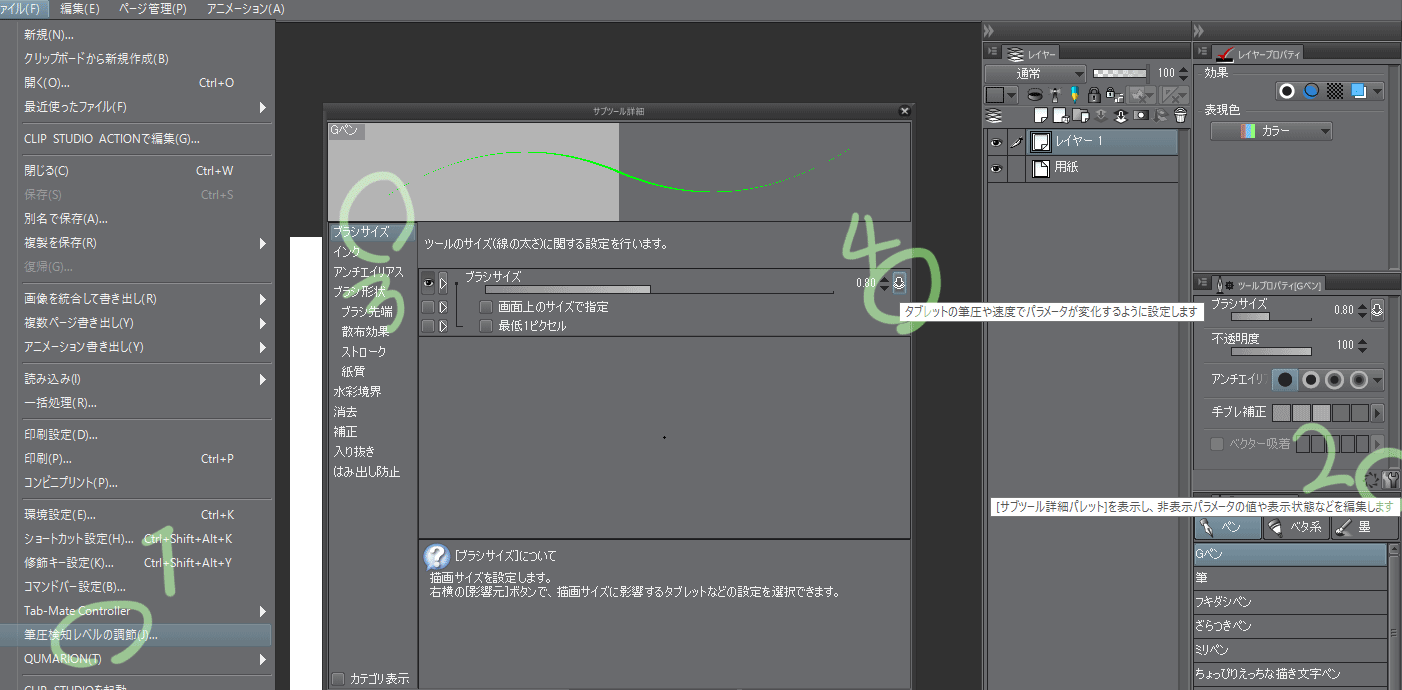The image size is (1402, 690).
Task: Open the アニメーション(A) menu
Action: point(246,8)
